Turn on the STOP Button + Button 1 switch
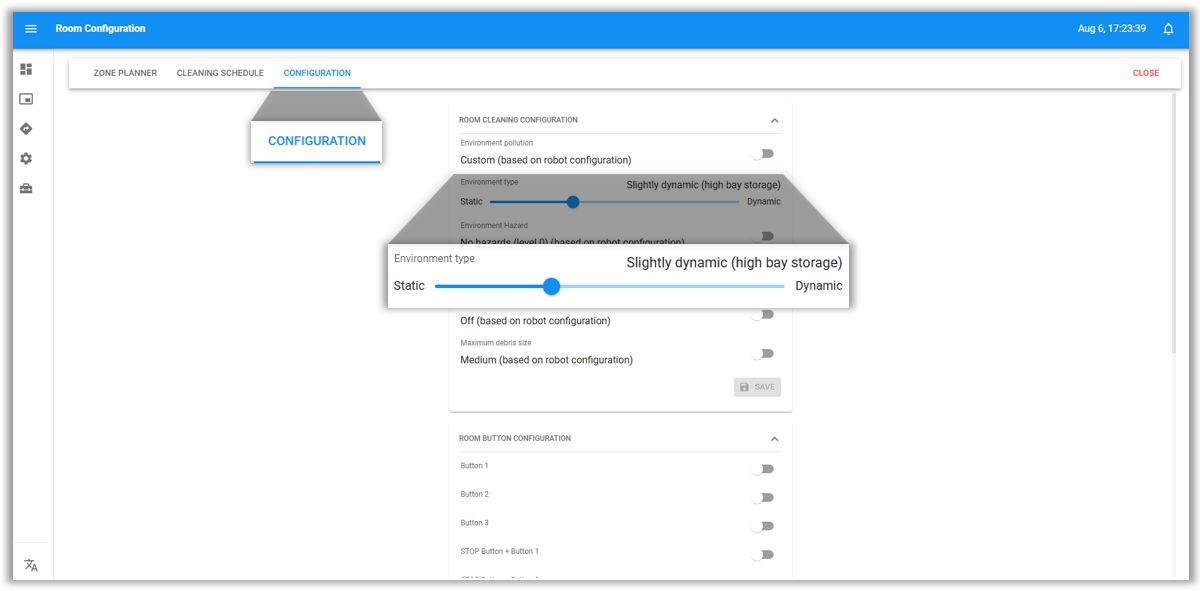Viewport: 1200px width, 591px height. [763, 555]
